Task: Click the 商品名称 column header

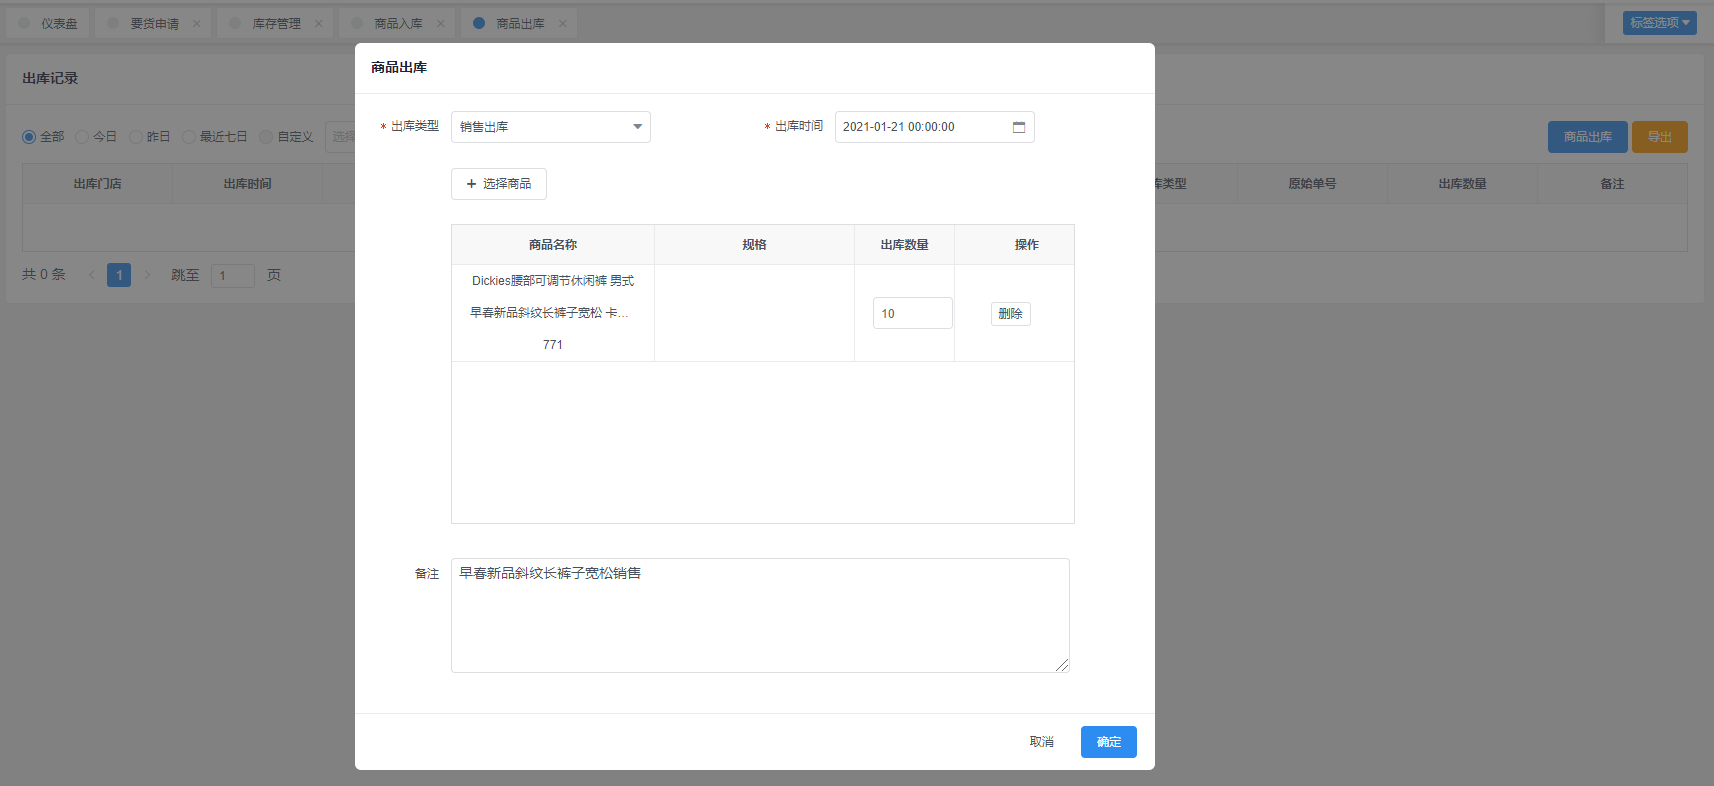Action: (553, 245)
